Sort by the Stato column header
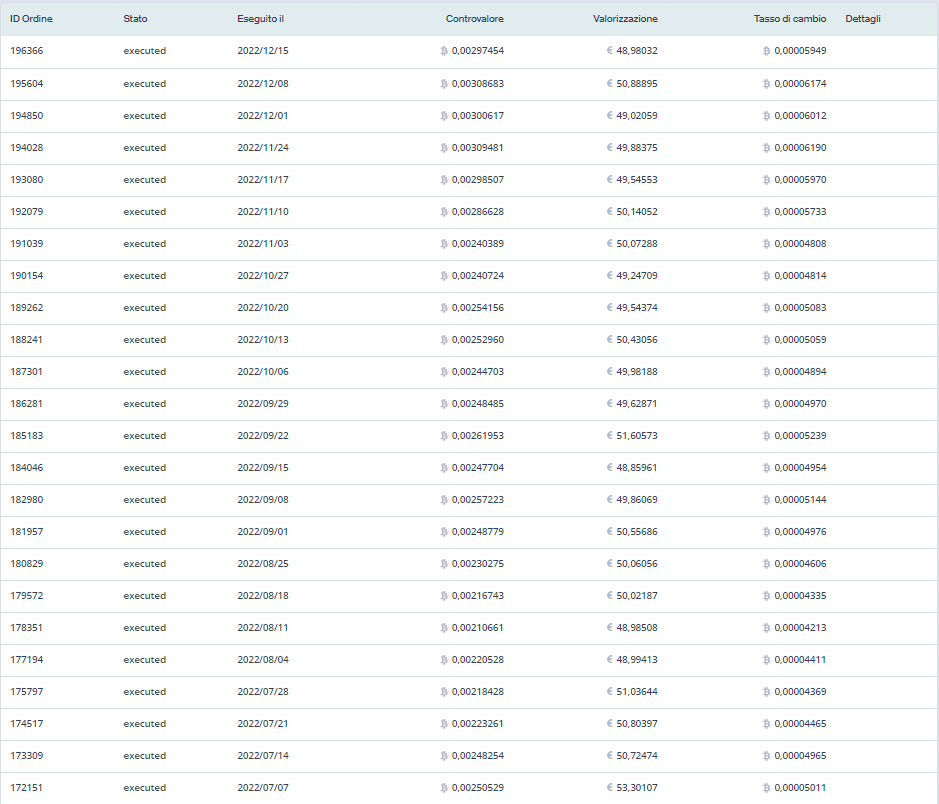The height and width of the screenshot is (804, 939). (x=135, y=19)
